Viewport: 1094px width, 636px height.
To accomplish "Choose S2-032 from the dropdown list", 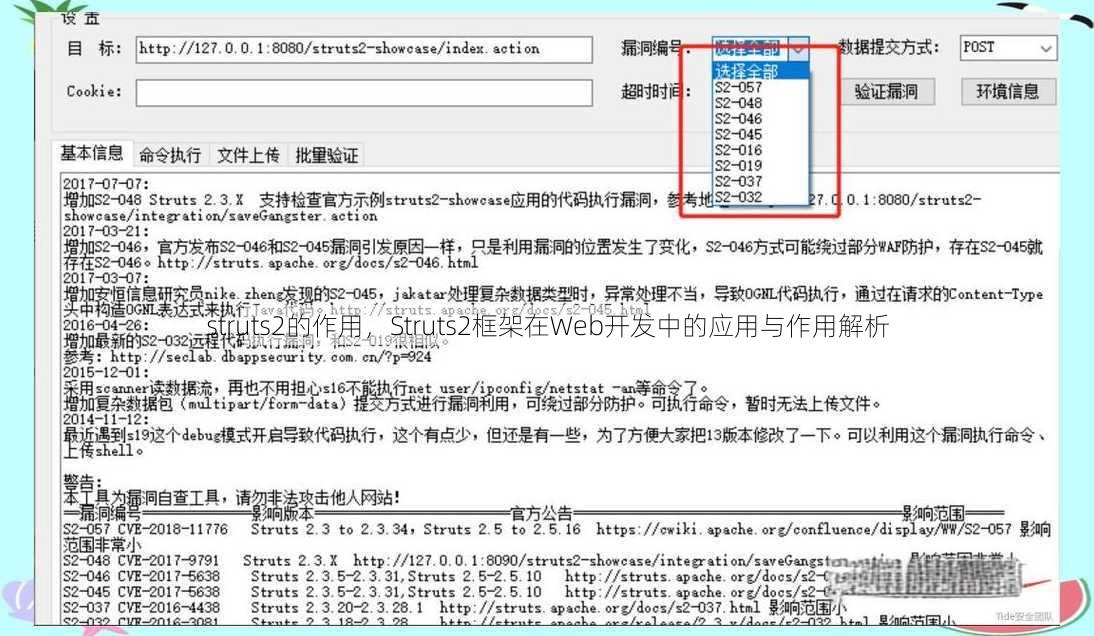I will tap(738, 197).
